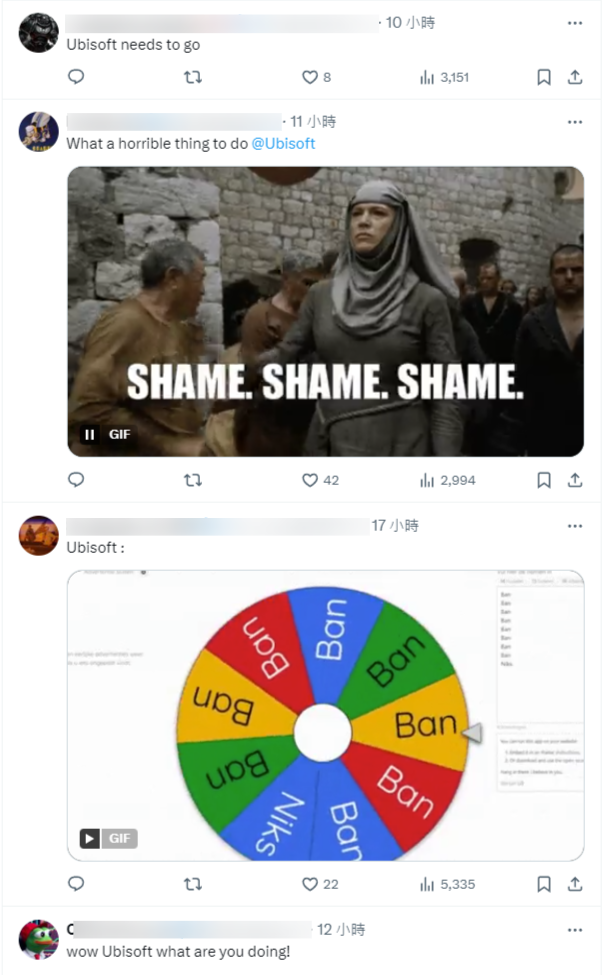Share the Ban wheel tweet

575,884
